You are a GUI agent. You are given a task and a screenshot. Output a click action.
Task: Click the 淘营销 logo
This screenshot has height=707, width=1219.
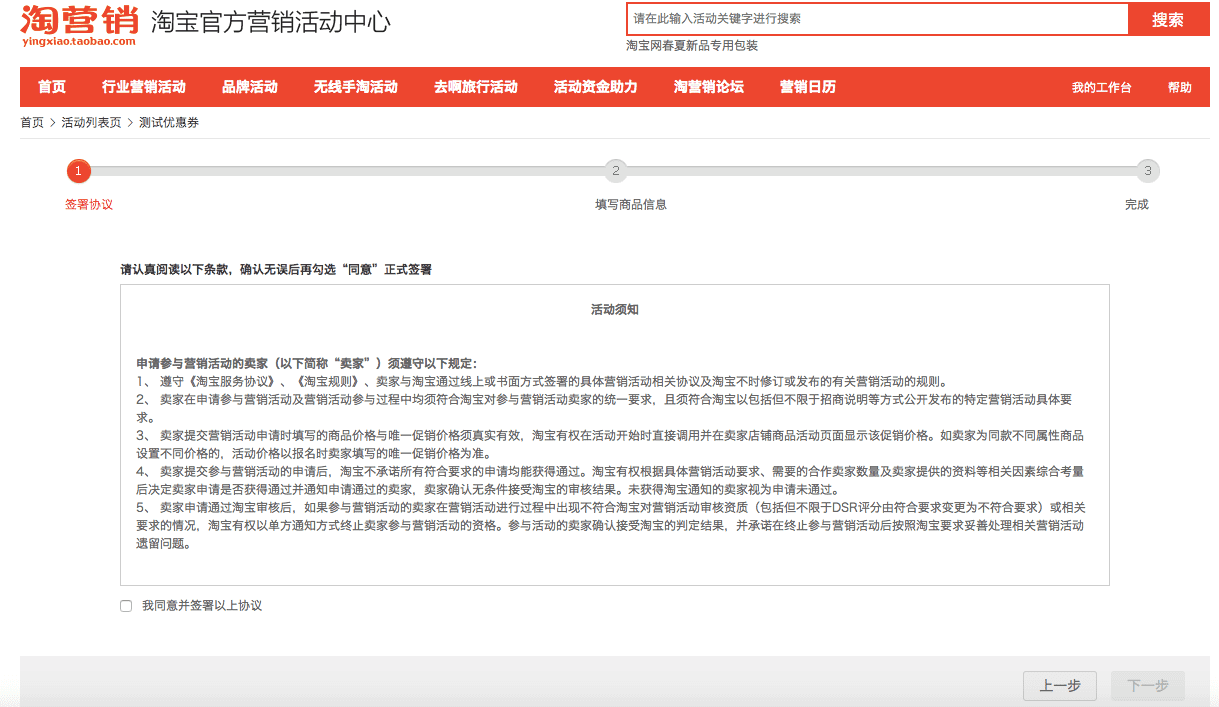click(x=79, y=25)
